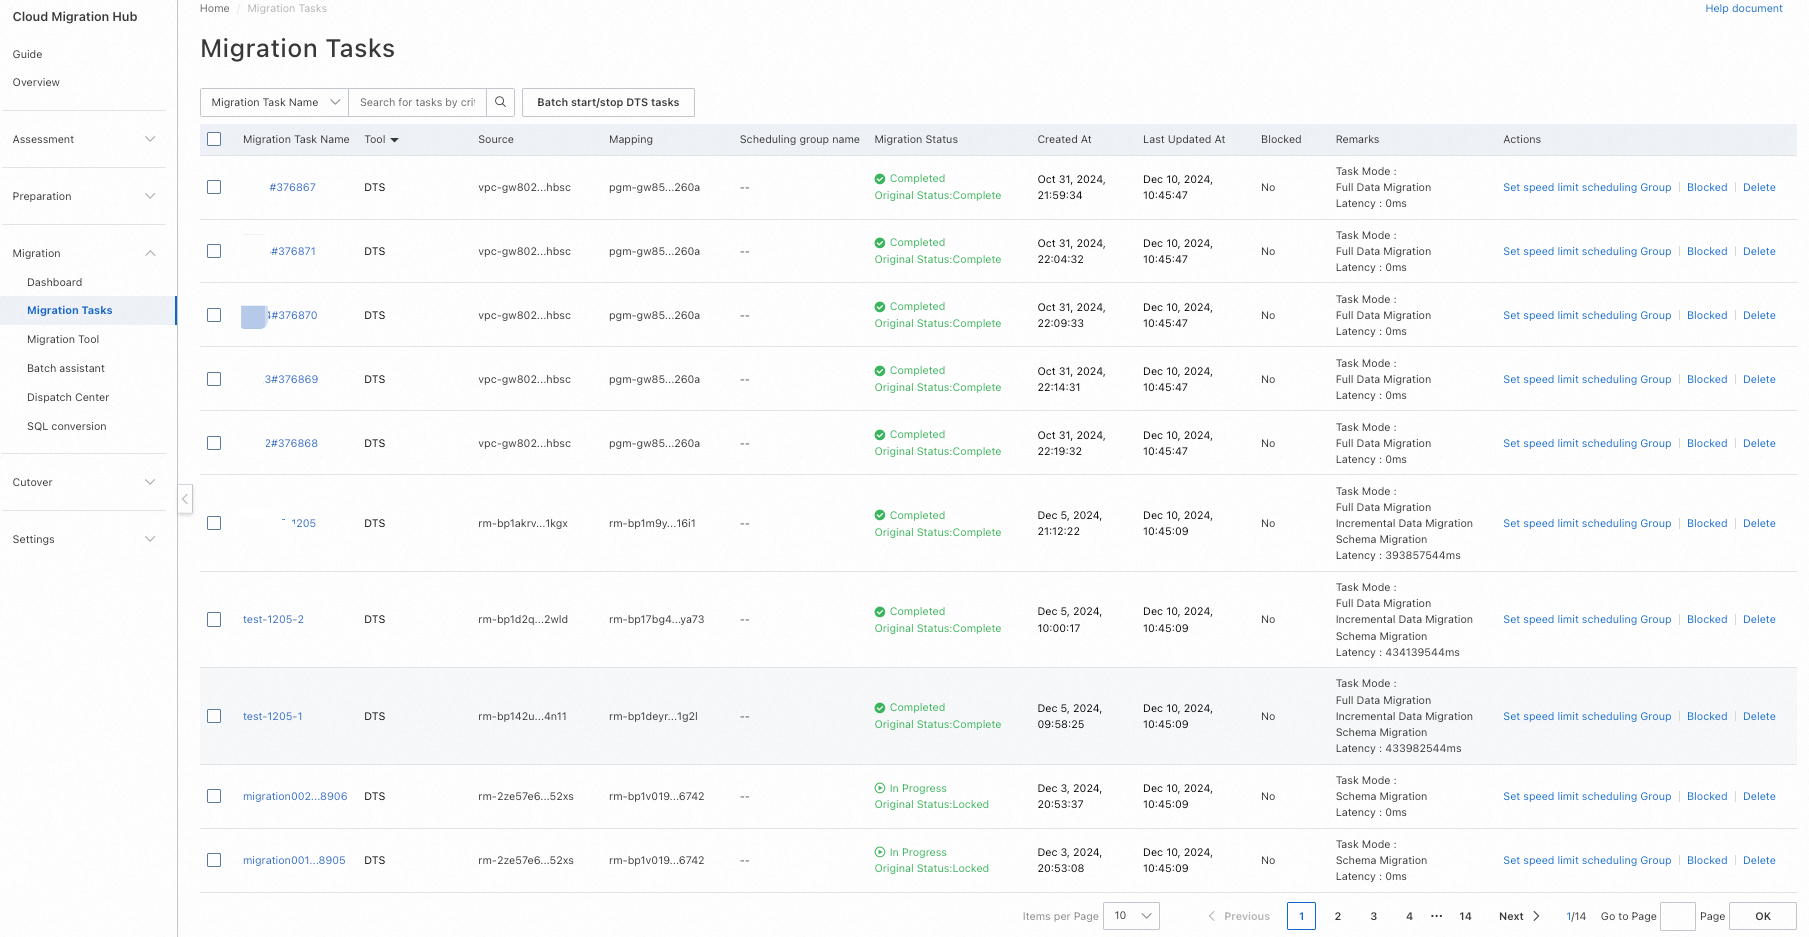
Task: Go to Dashboard in sidebar
Action: (x=55, y=282)
